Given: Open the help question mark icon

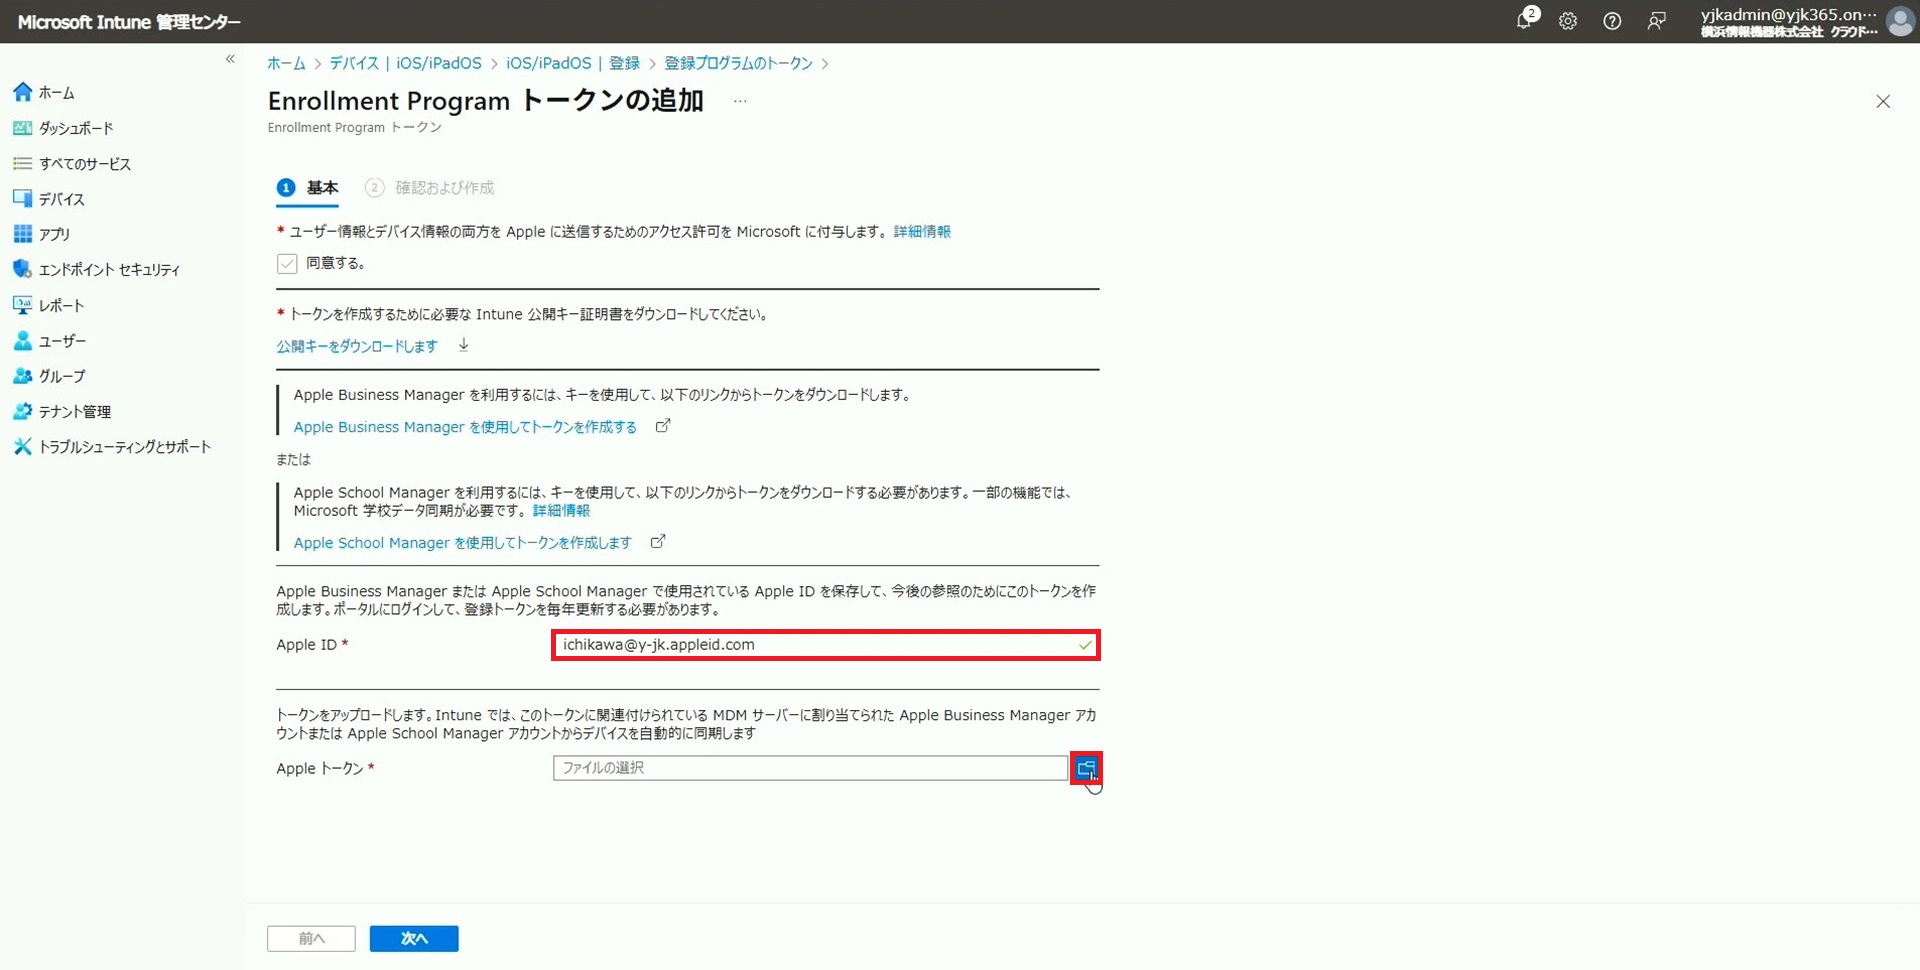Looking at the screenshot, I should tap(1612, 21).
